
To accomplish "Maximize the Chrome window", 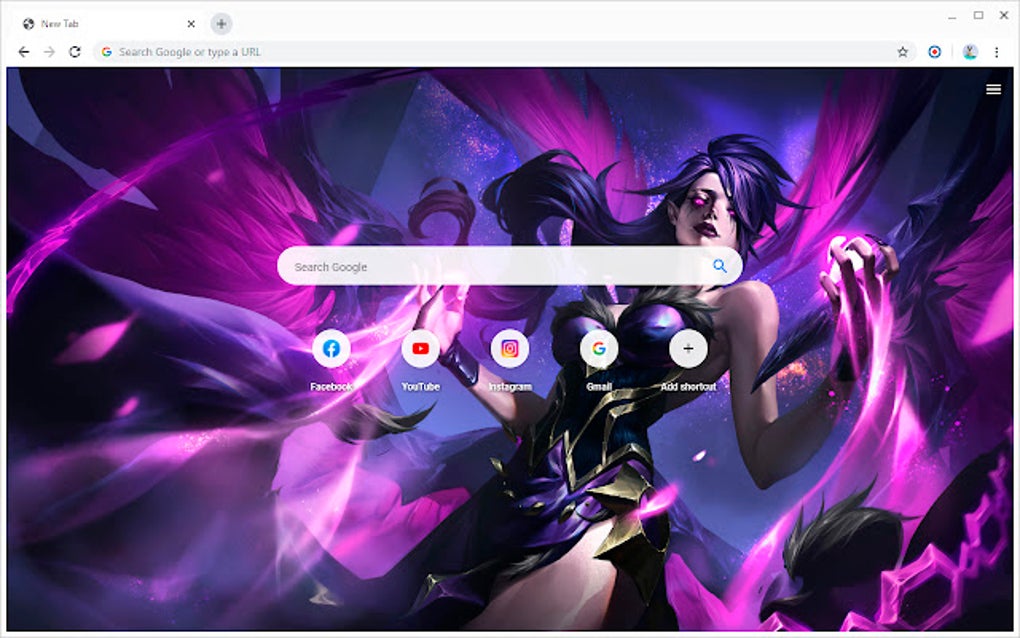I will point(978,16).
